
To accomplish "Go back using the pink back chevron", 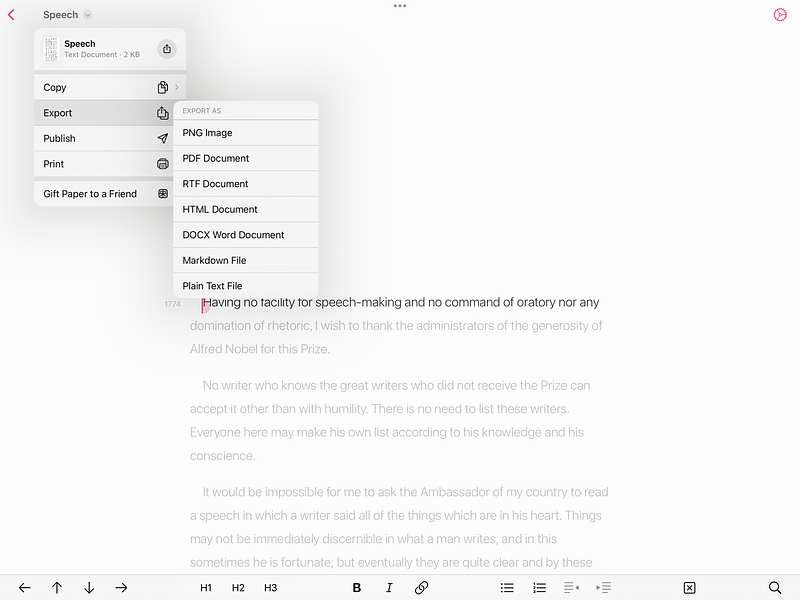I will click(x=11, y=15).
